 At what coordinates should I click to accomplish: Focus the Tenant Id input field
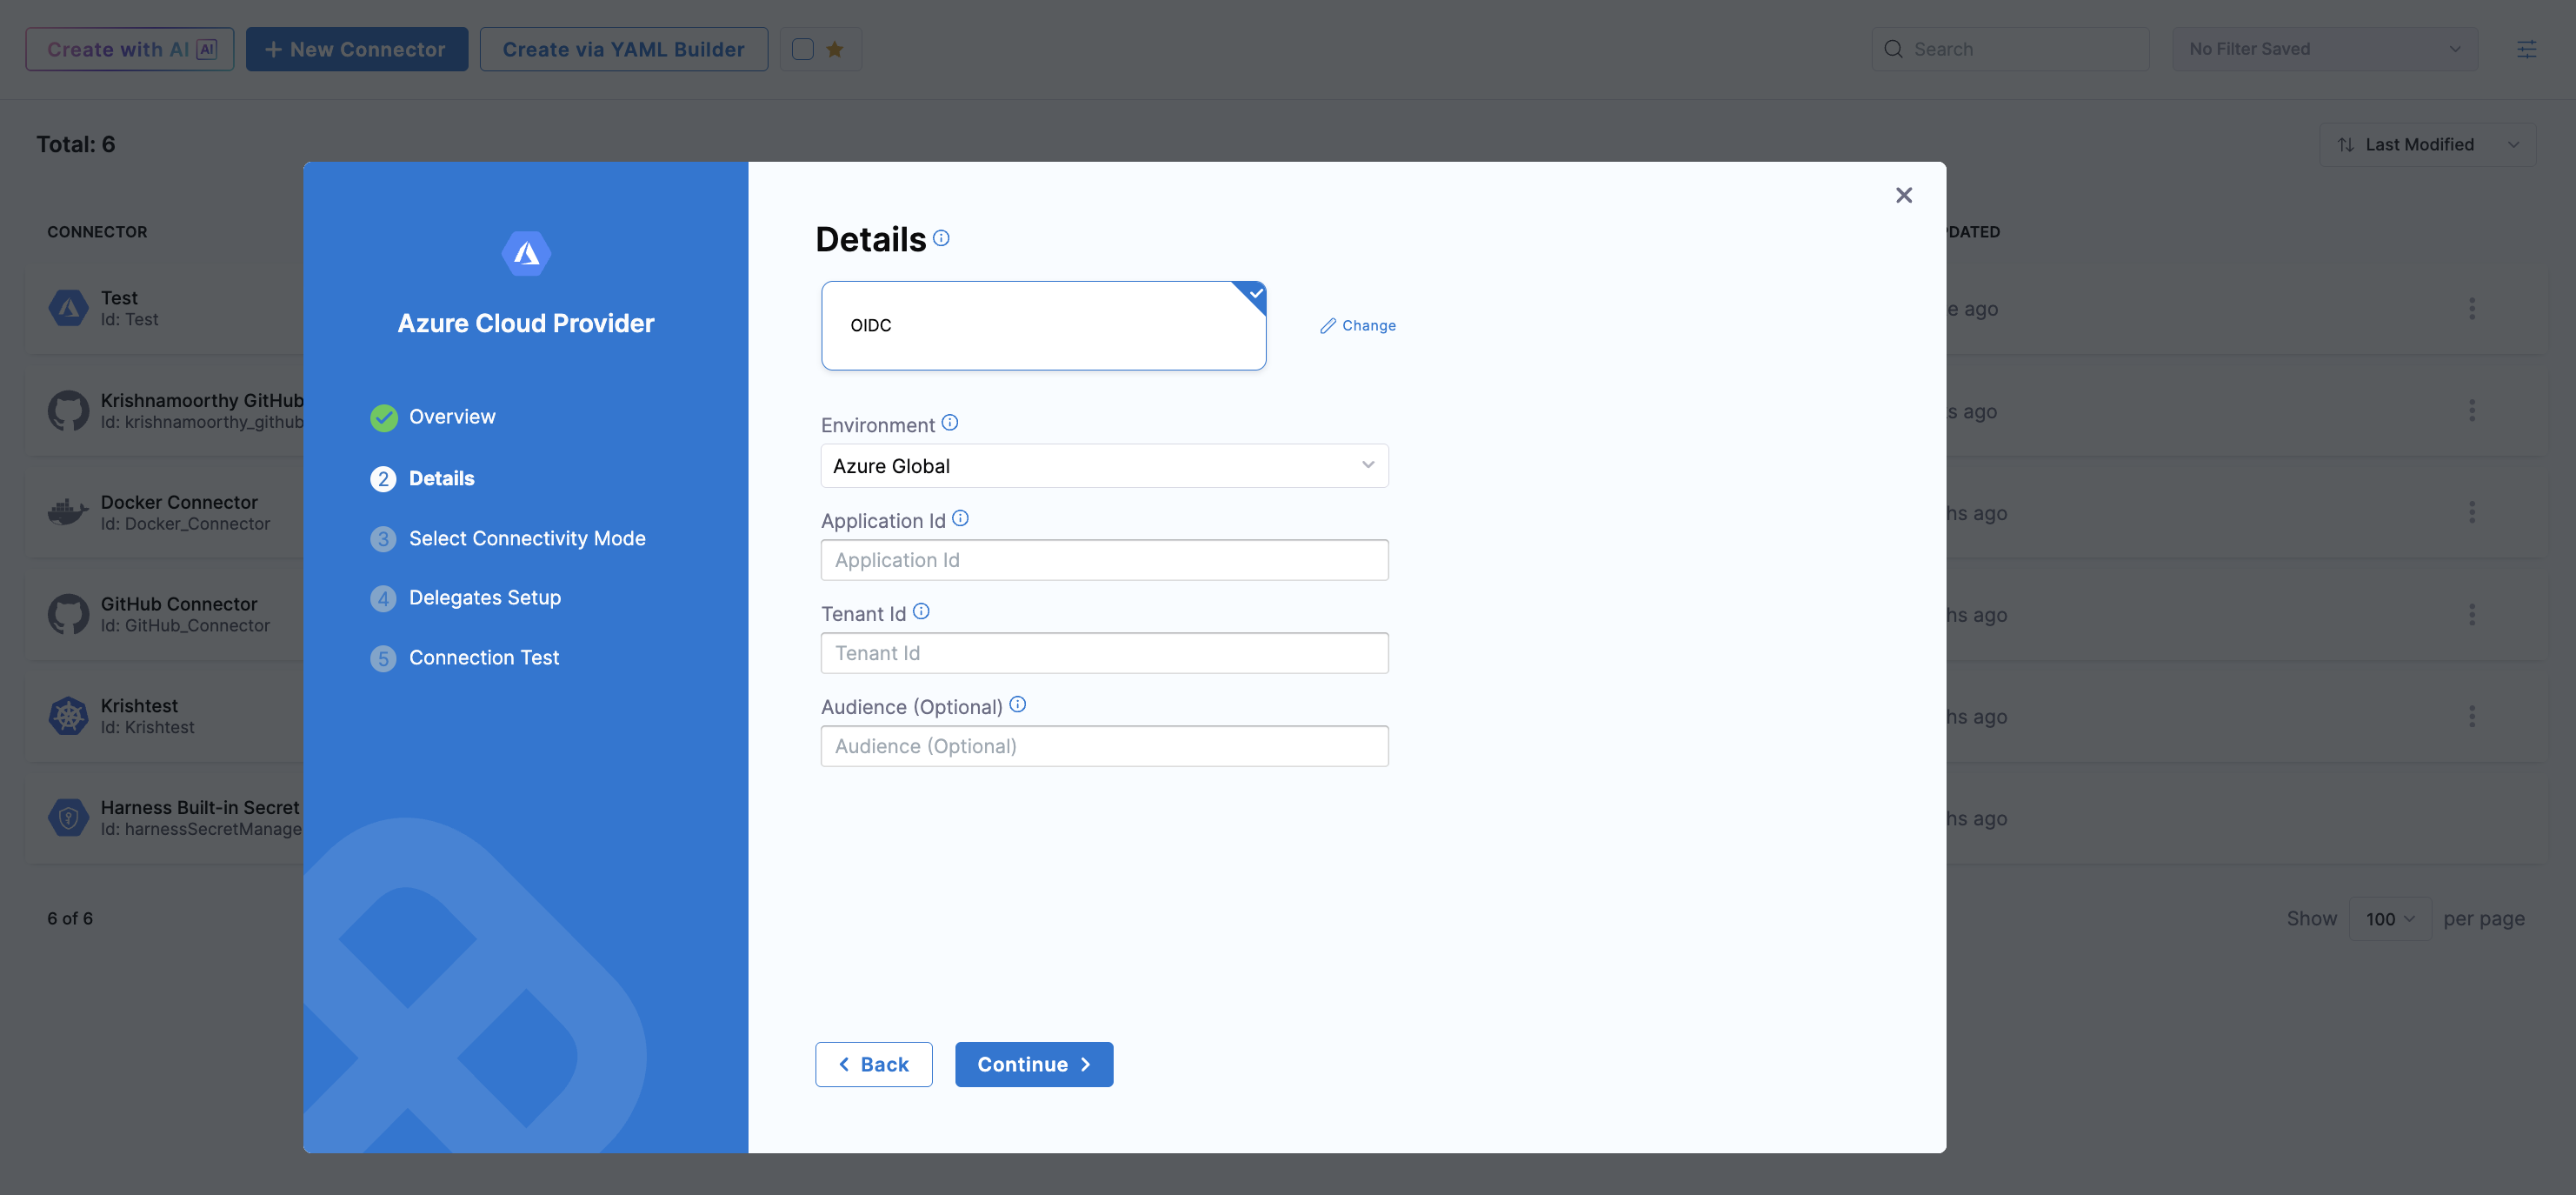coord(1104,653)
